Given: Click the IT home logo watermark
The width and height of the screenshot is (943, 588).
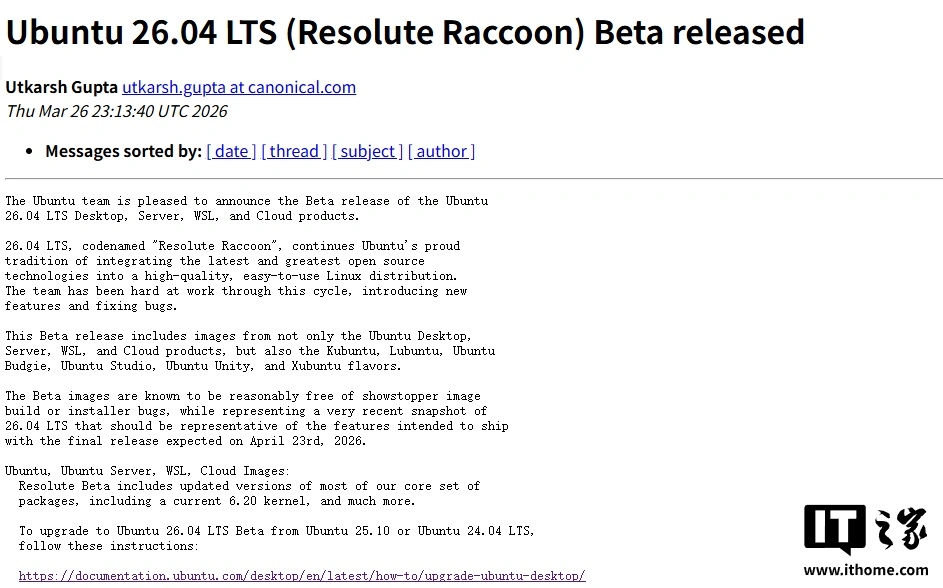Looking at the screenshot, I should (865, 530).
